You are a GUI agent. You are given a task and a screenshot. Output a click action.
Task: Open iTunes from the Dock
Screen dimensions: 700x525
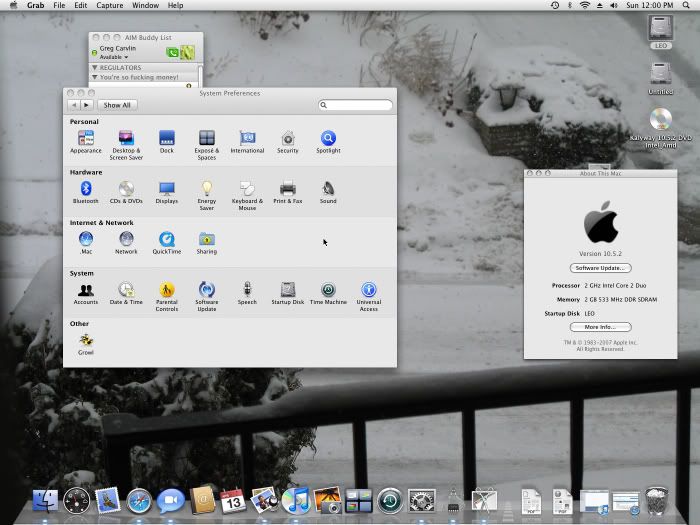[x=296, y=501]
